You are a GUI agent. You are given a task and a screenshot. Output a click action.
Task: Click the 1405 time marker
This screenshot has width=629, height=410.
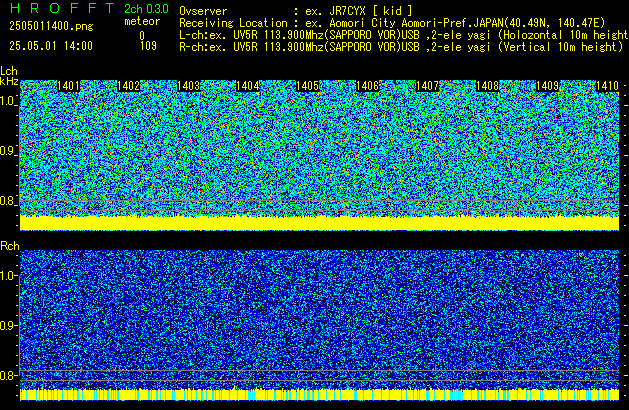pyautogui.click(x=308, y=86)
